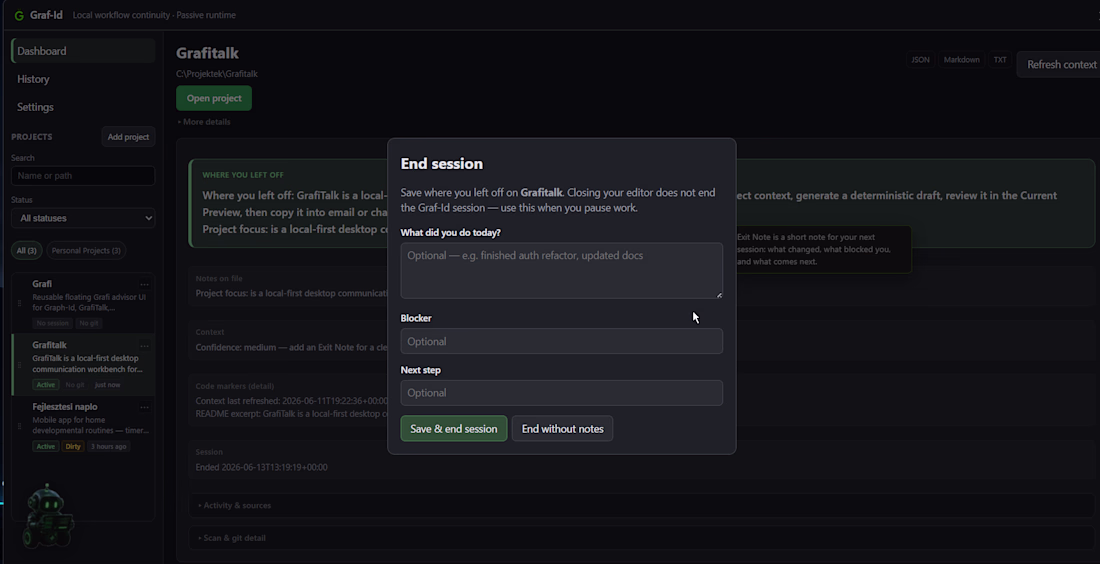Expand the Activity & sources section
The height and width of the screenshot is (564, 1100).
[x=234, y=505]
